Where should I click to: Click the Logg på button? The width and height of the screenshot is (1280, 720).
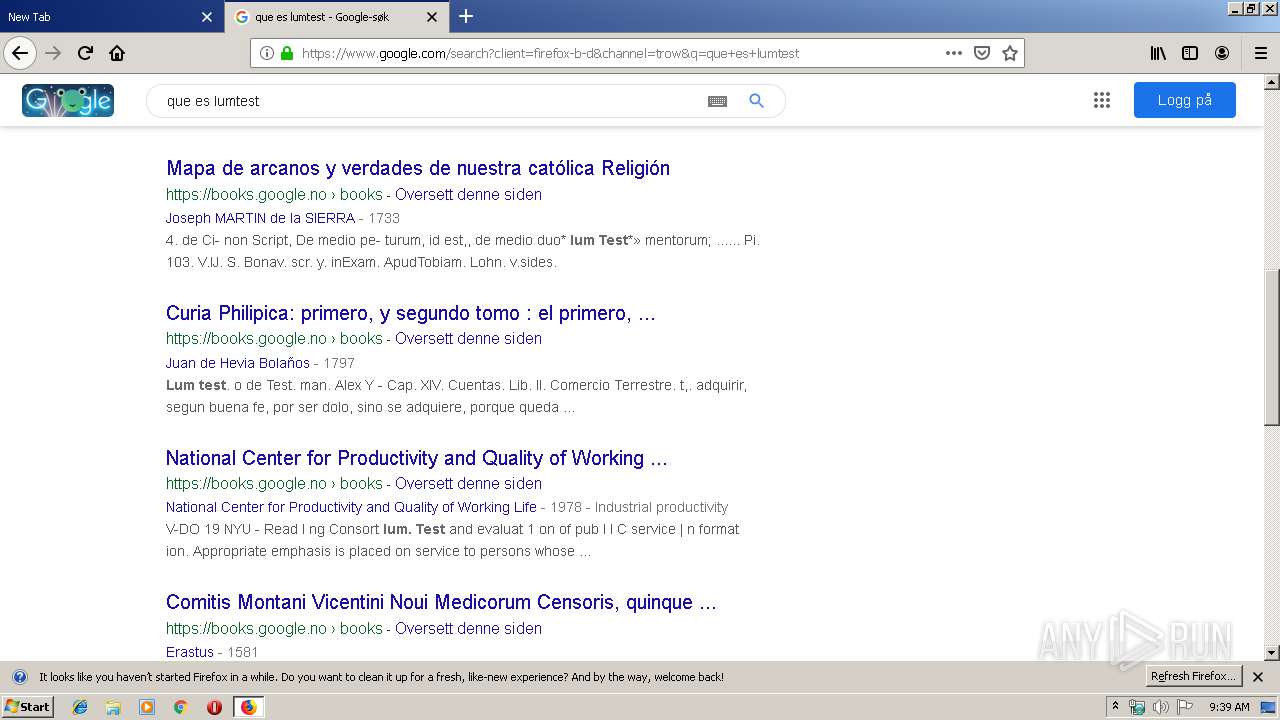(x=1185, y=100)
